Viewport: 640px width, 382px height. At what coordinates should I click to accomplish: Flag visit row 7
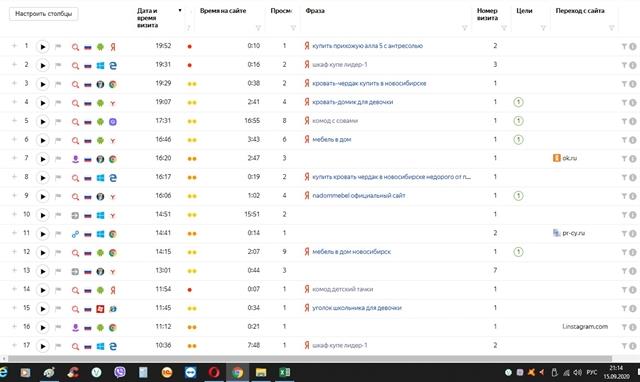pos(58,159)
